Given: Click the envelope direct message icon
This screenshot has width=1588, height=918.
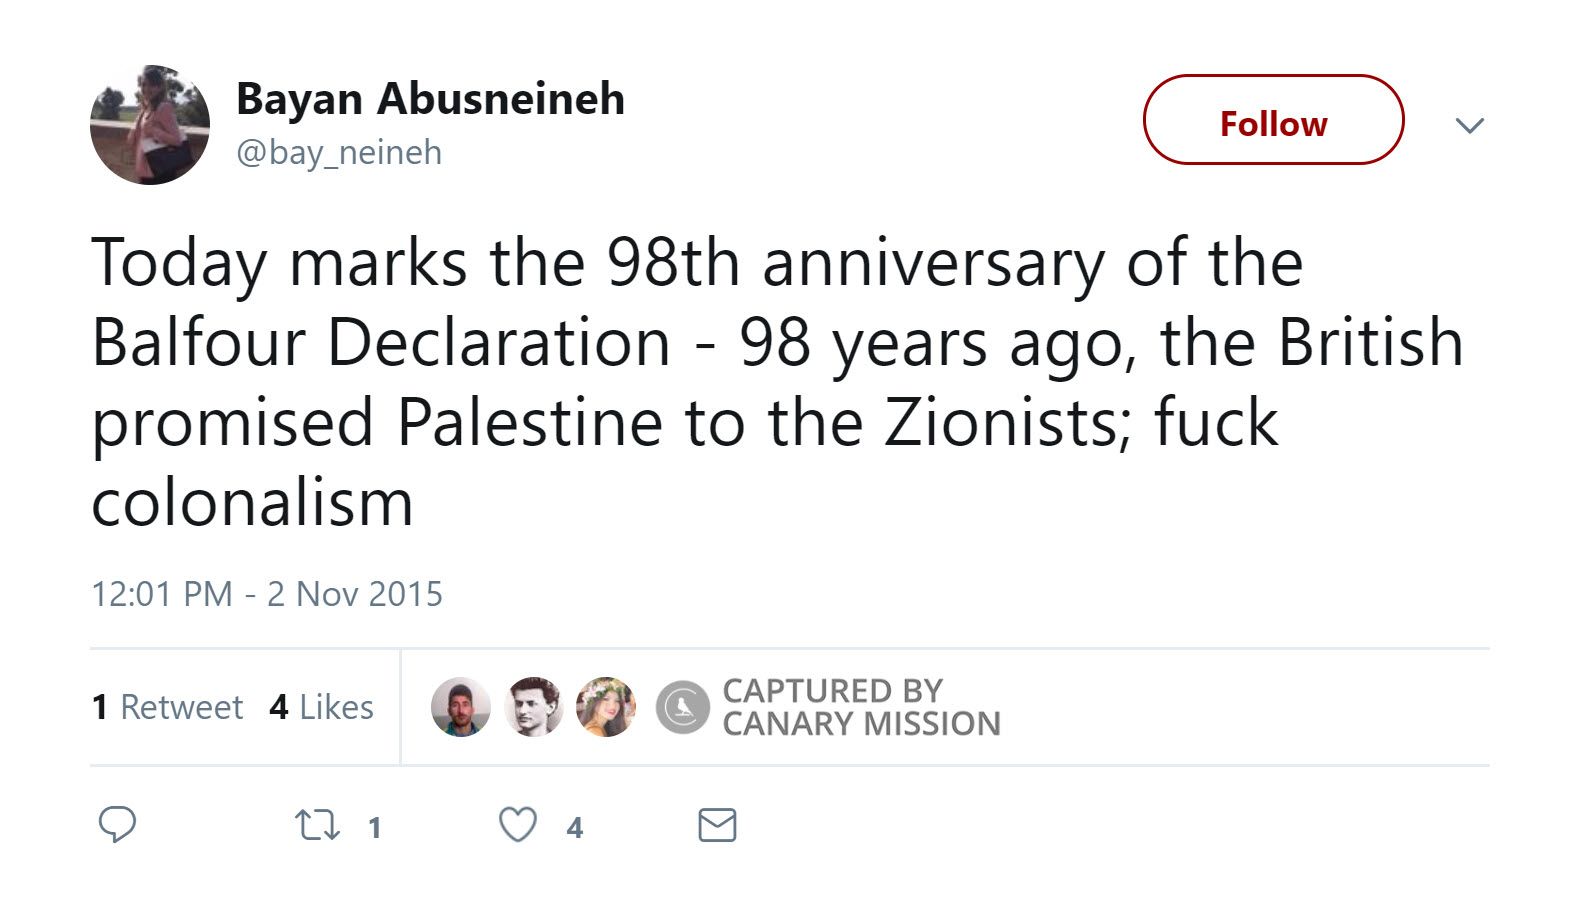Looking at the screenshot, I should (716, 826).
